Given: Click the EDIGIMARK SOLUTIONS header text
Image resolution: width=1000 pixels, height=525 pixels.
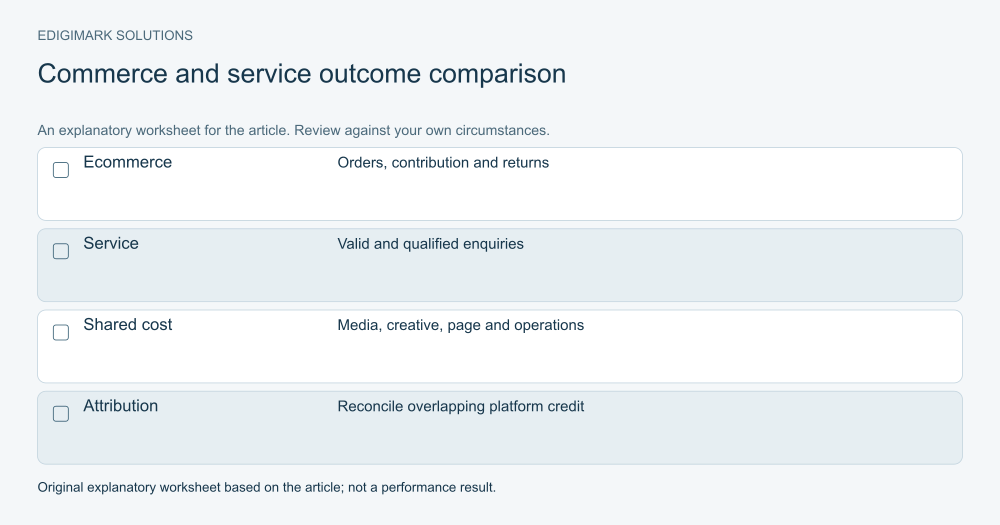Looking at the screenshot, I should click(x=115, y=36).
